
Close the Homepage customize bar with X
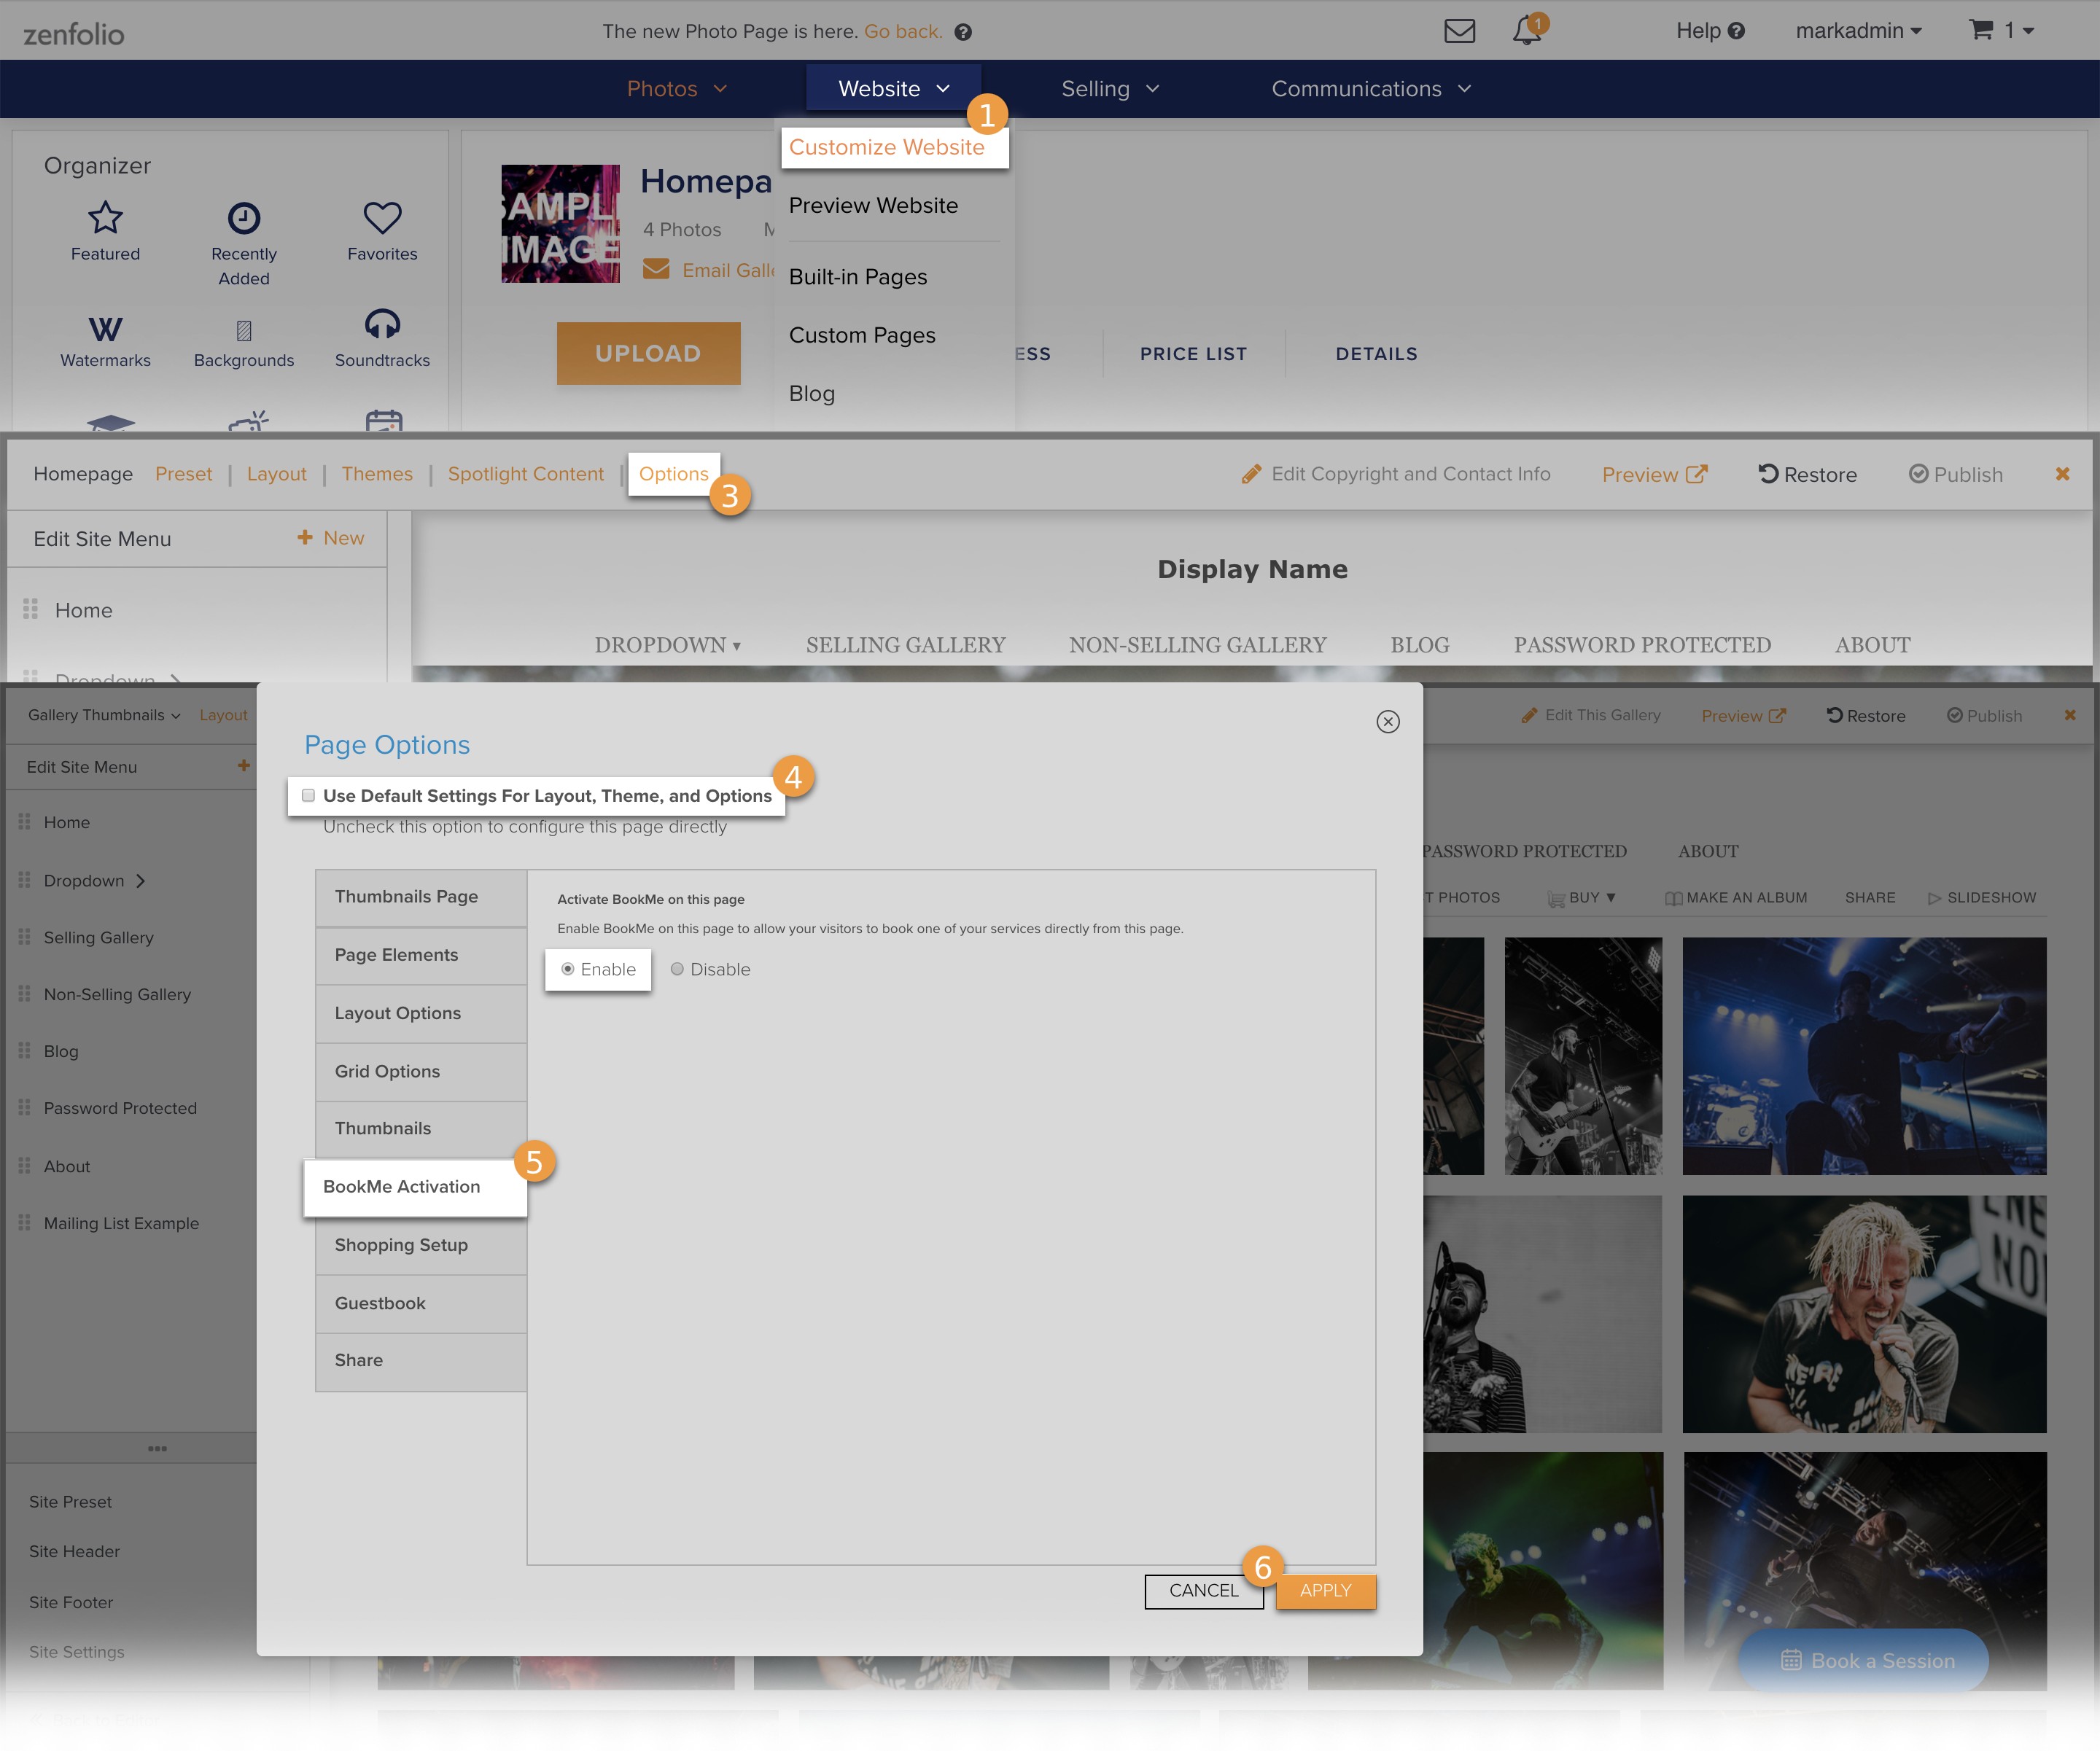[2062, 474]
